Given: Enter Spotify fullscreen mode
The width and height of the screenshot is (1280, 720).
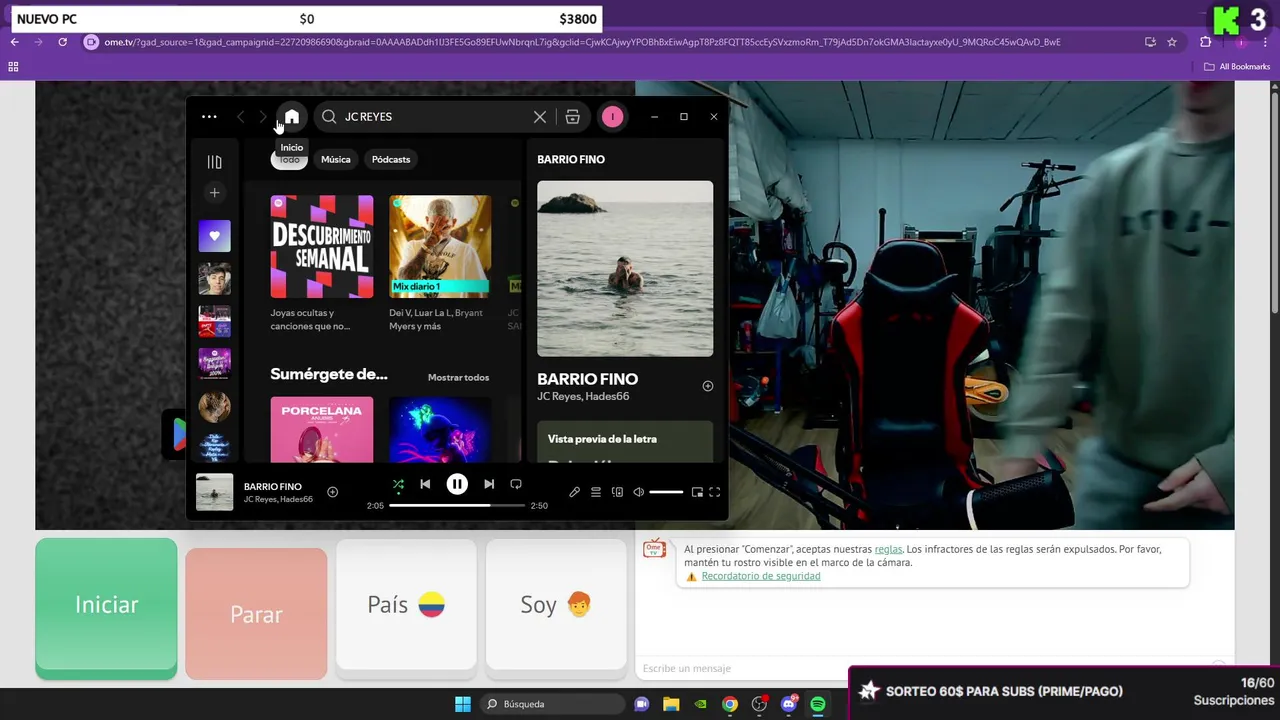Looking at the screenshot, I should (715, 492).
